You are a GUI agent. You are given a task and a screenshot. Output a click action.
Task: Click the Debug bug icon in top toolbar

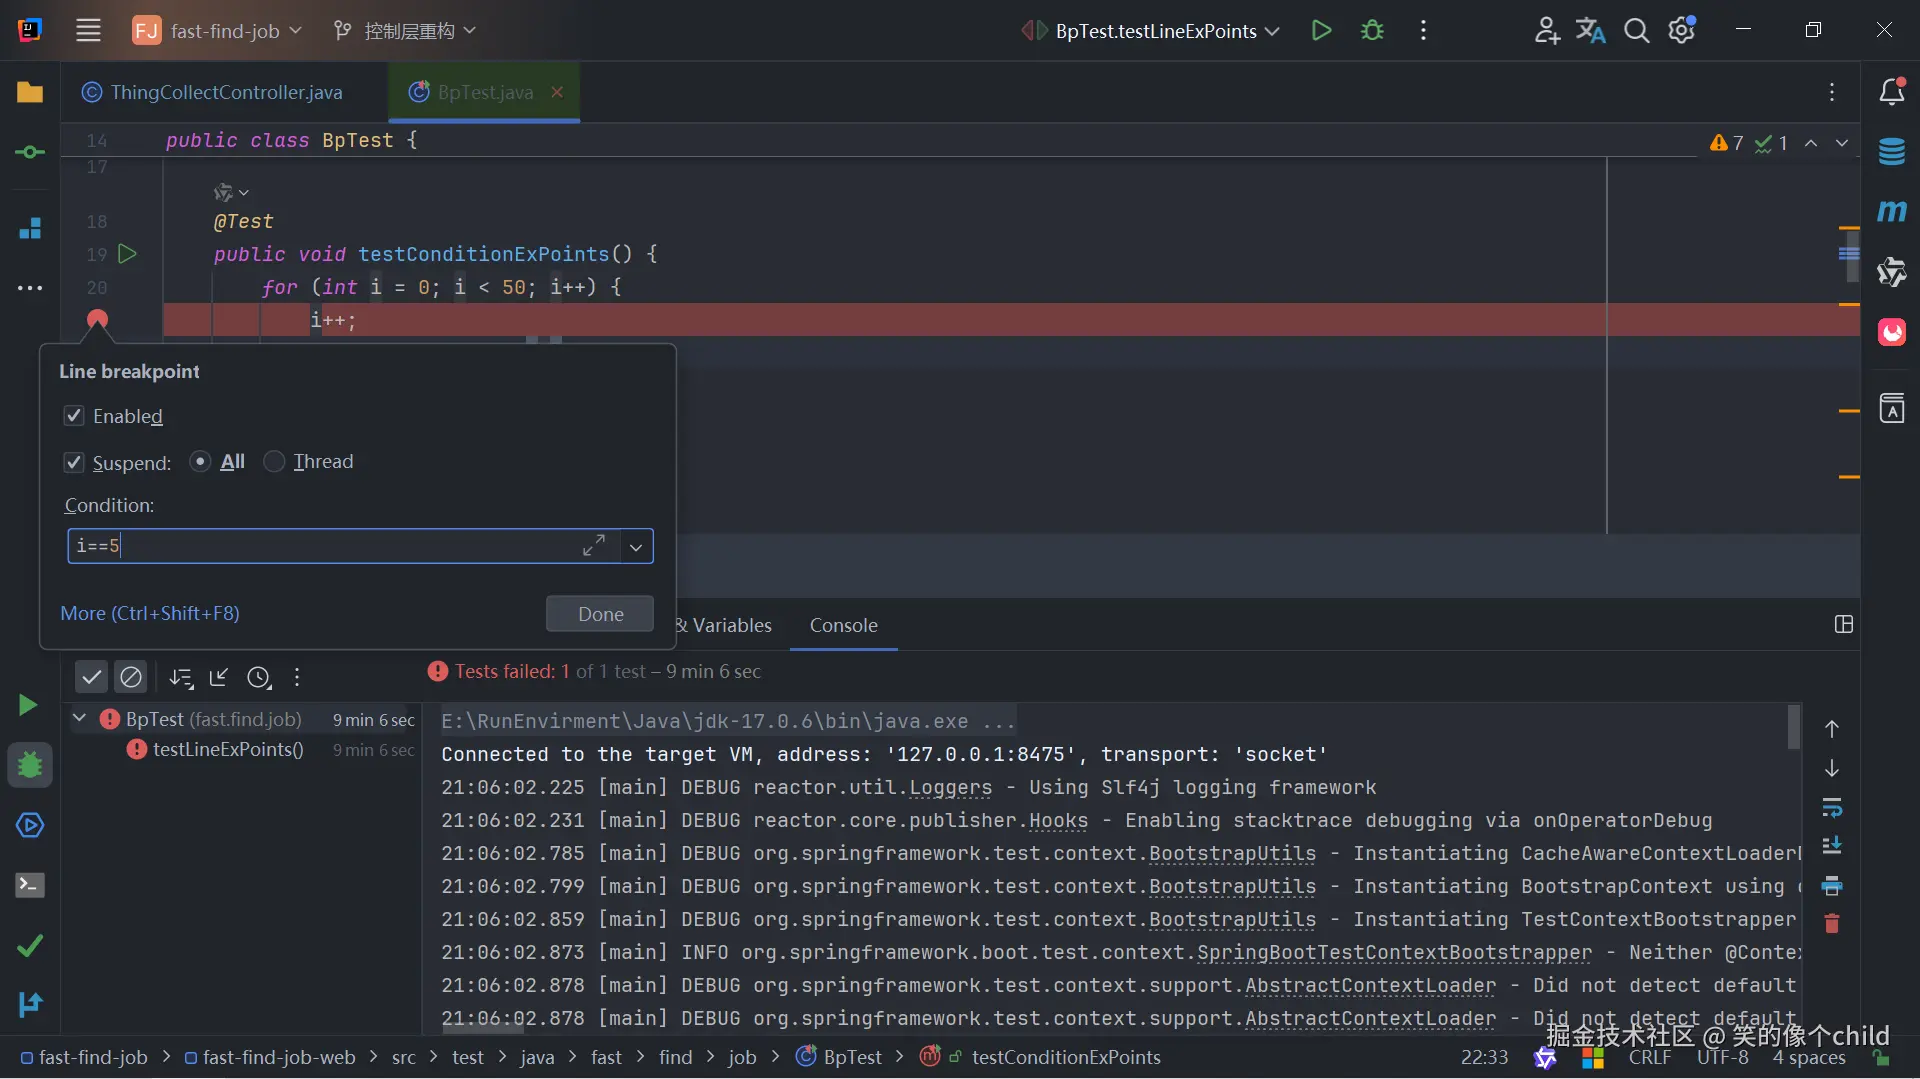tap(1372, 30)
